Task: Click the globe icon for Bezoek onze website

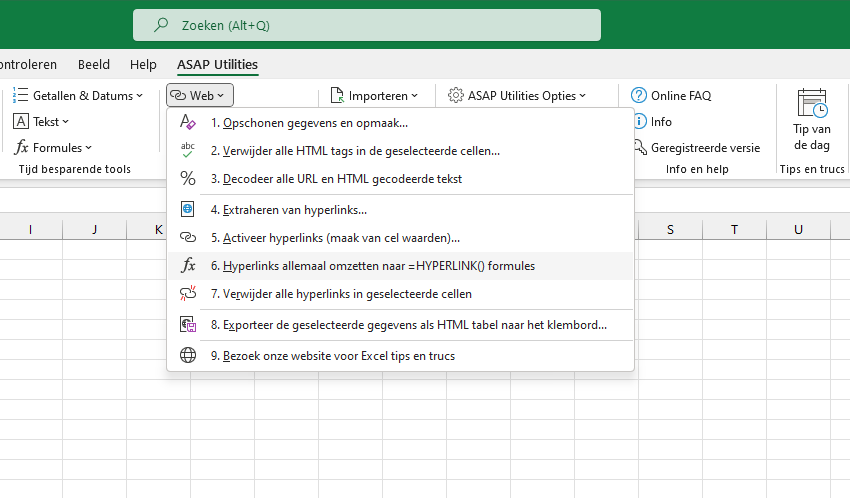Action: tap(188, 355)
